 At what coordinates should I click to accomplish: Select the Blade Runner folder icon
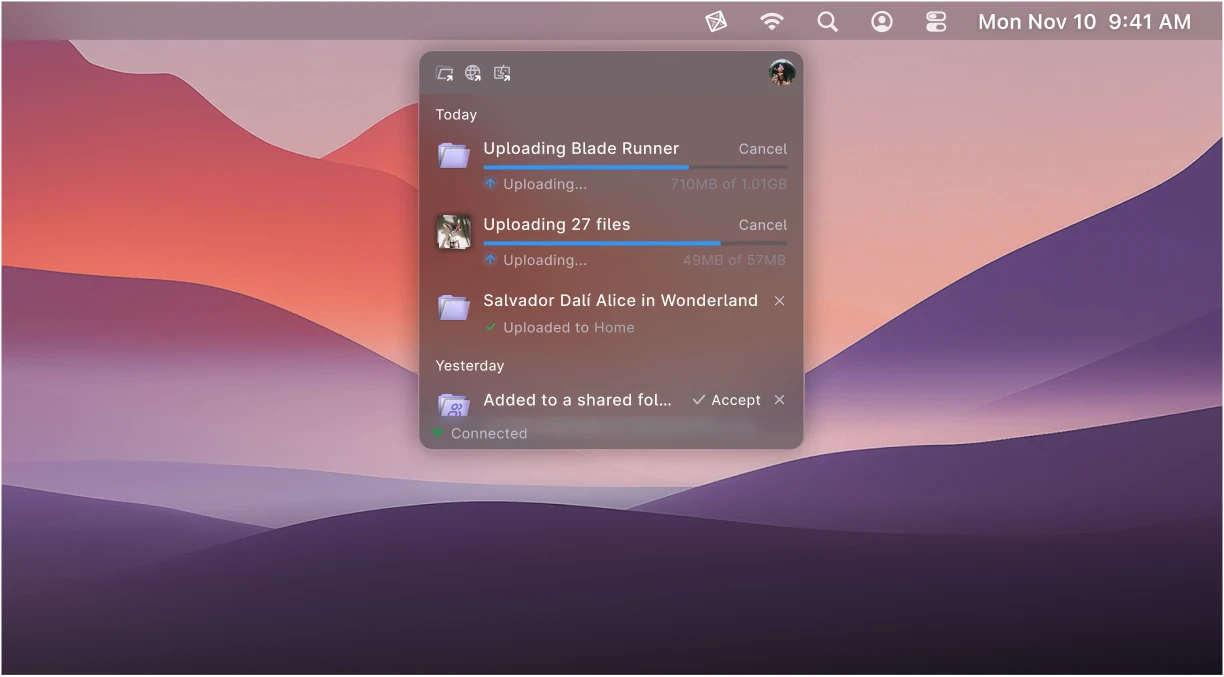click(x=453, y=155)
